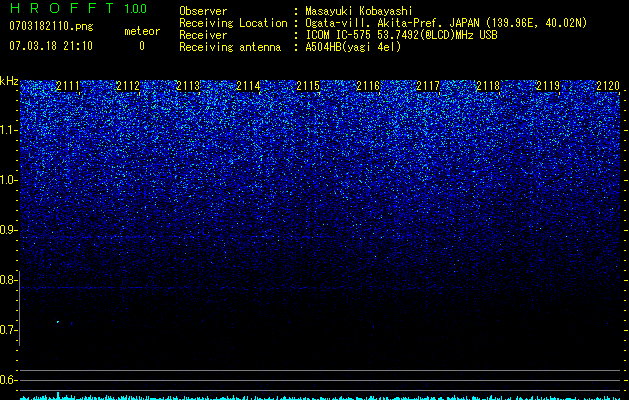Click the date stamp 07.03.18 21:10
This screenshot has width=629, height=400.
(51, 46)
